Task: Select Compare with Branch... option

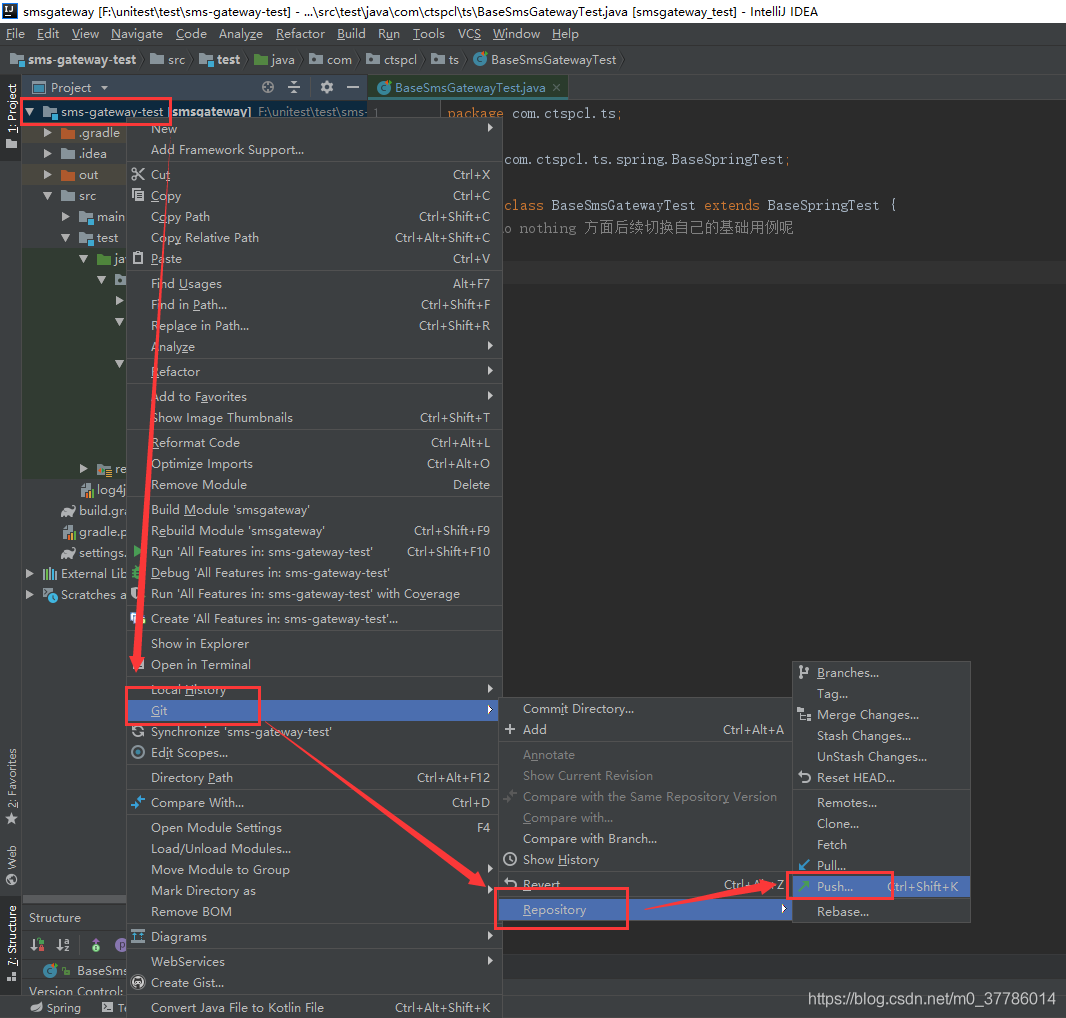Action: tap(645, 838)
